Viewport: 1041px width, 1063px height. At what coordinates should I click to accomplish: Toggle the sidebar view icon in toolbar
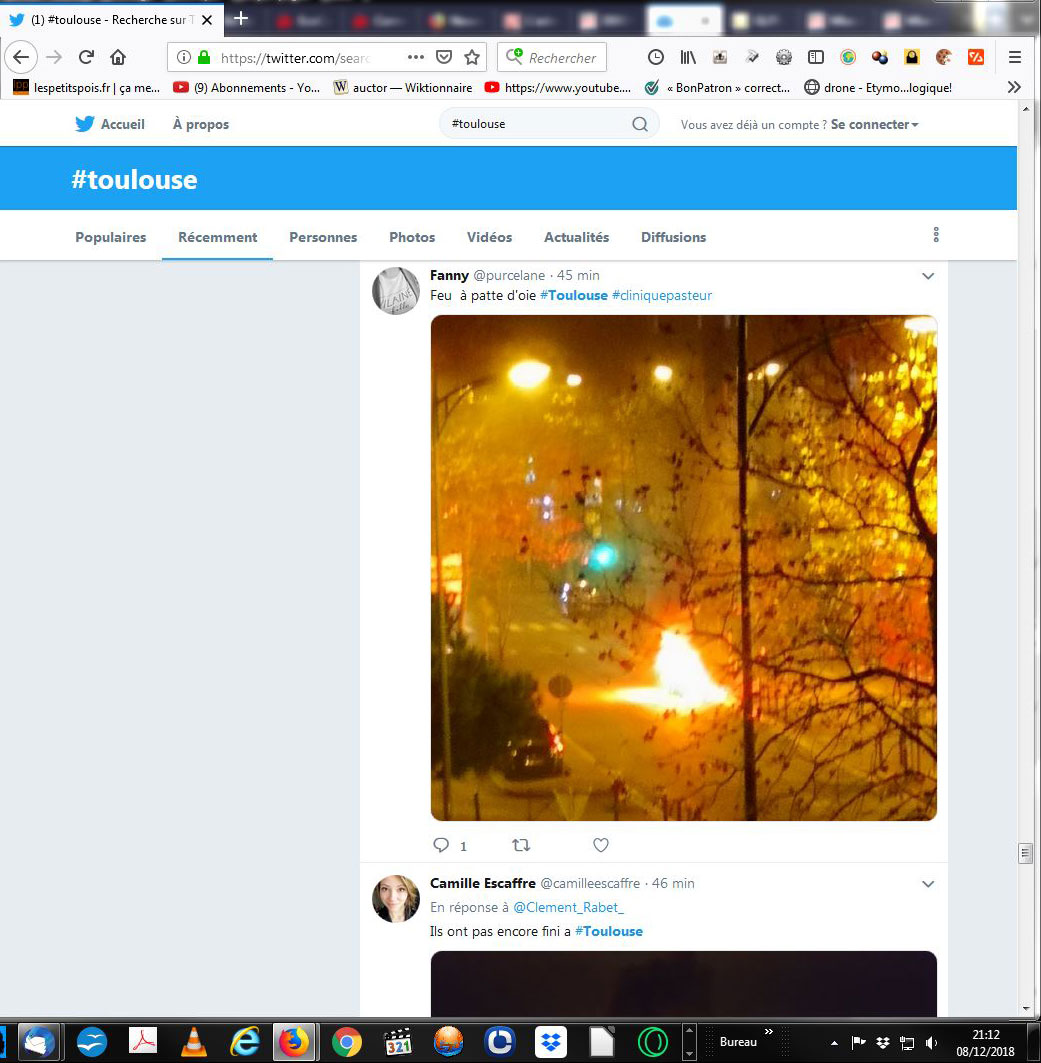816,57
